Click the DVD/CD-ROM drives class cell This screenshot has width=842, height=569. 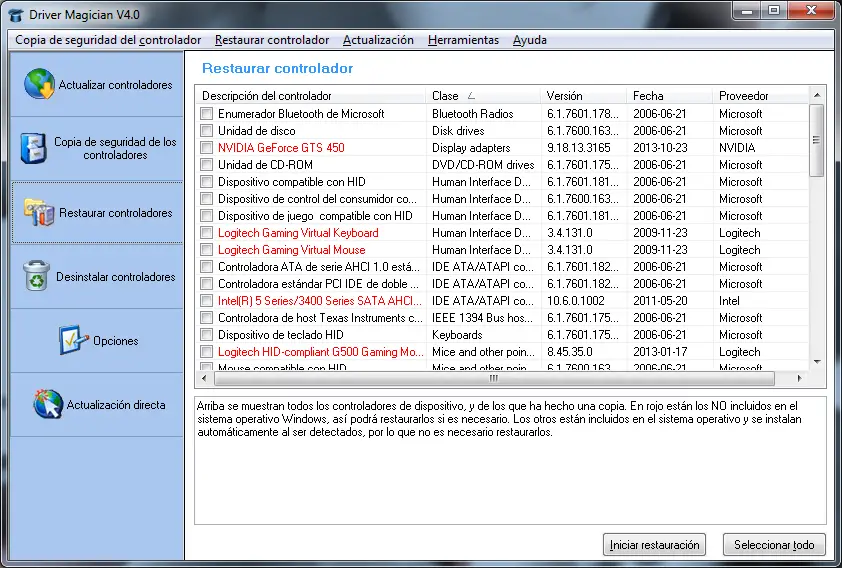point(483,165)
